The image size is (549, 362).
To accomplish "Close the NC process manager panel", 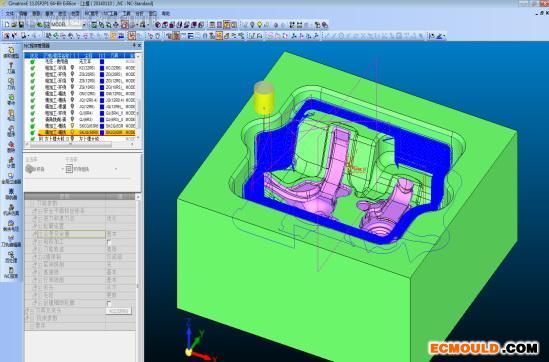I will pyautogui.click(x=139, y=46).
